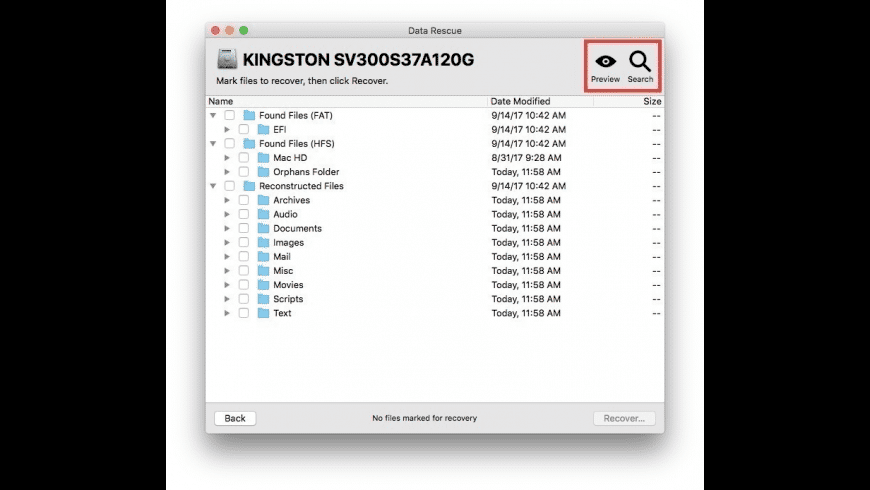870x490 pixels.
Task: Tick the Mail checkbox
Action: [x=244, y=256]
